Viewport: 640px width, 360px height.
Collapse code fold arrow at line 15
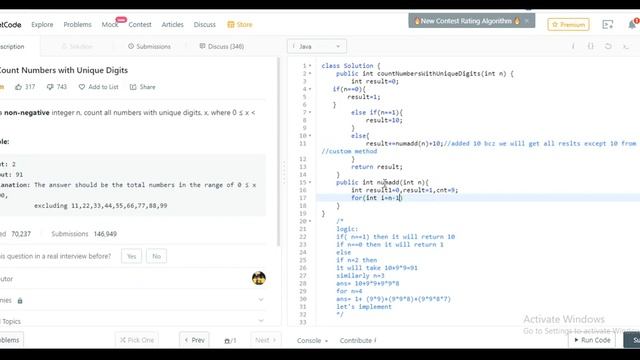310,182
